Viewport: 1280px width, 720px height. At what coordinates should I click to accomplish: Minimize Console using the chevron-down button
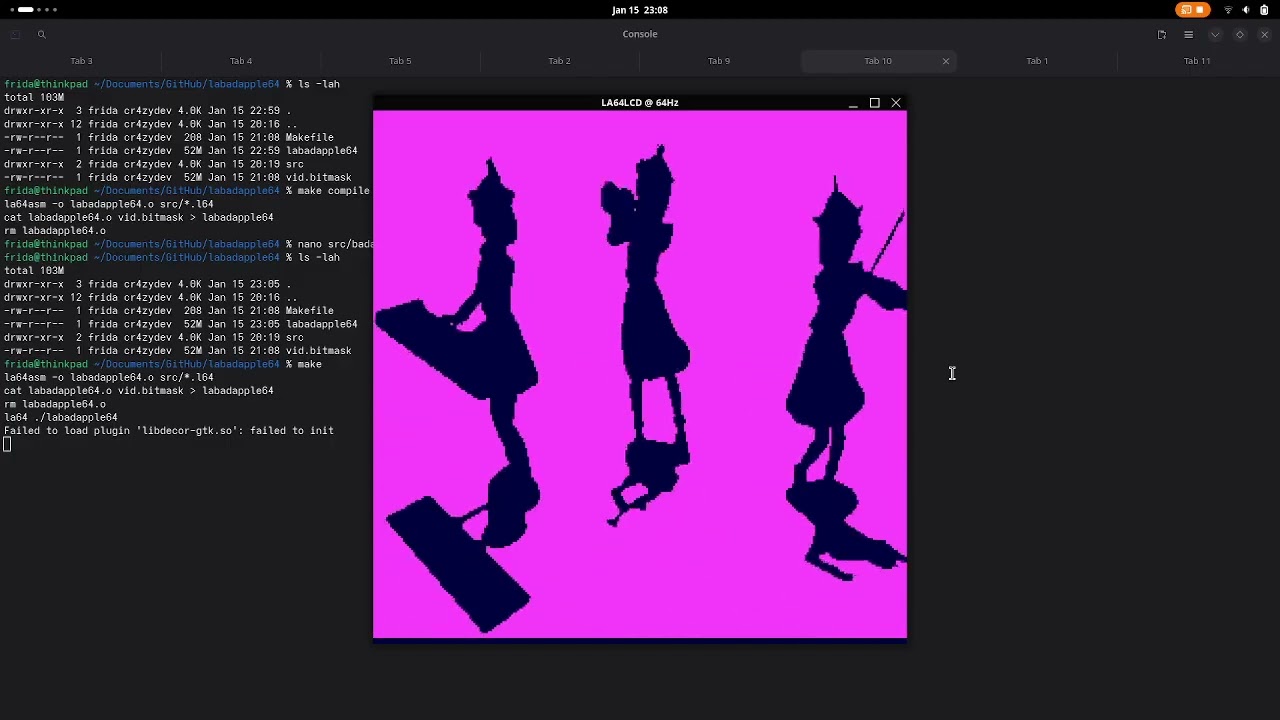[1215, 35]
